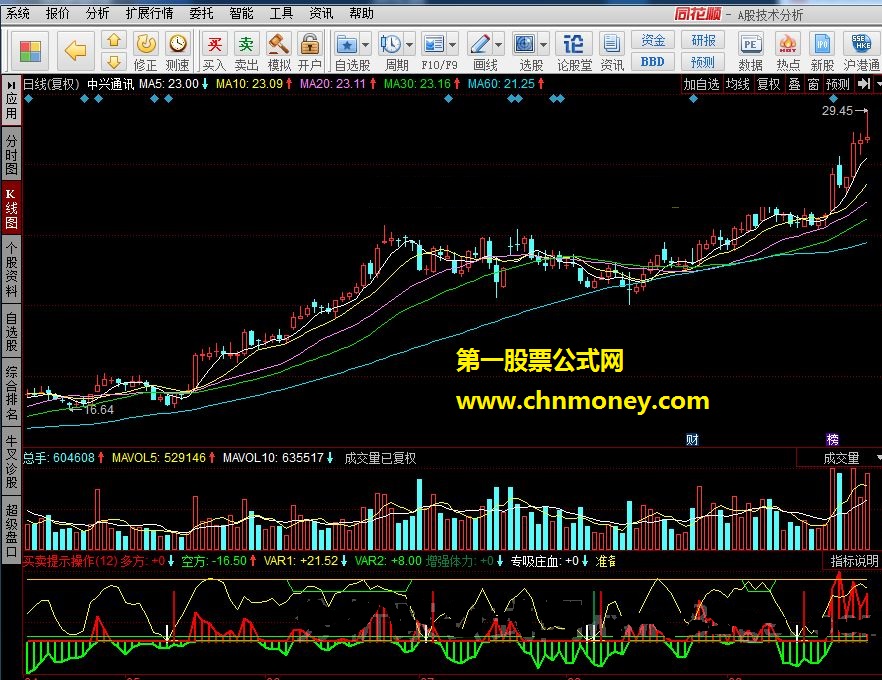Image resolution: width=882 pixels, height=680 pixels.
Task: Open the 资讯 news icon
Action: pyautogui.click(x=611, y=51)
